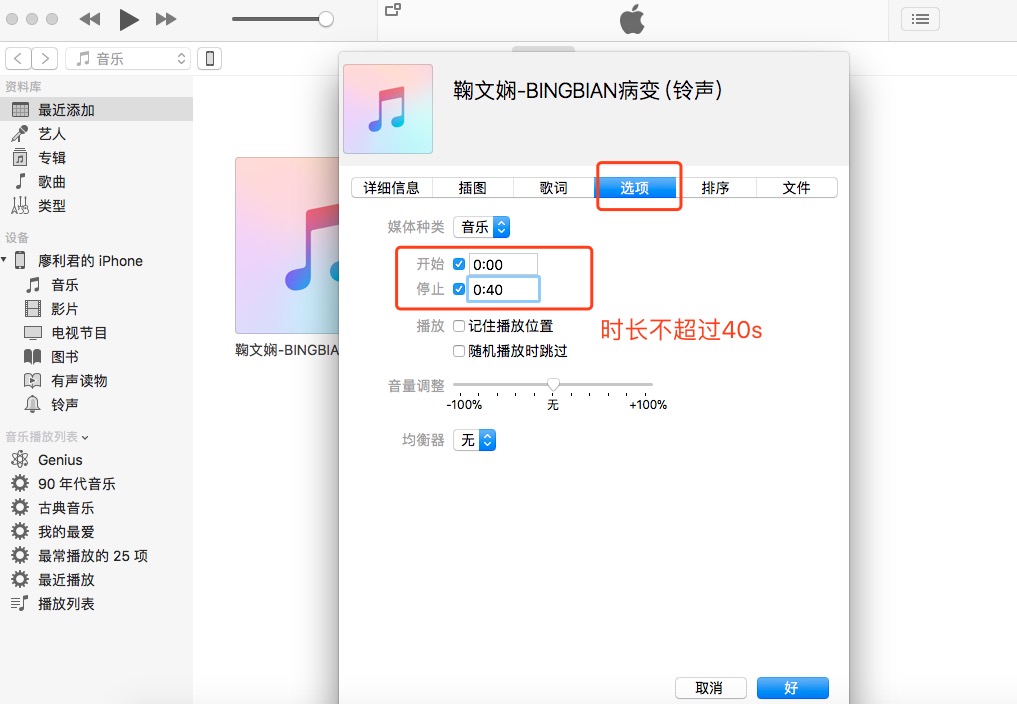Collapse the 廖利君的 iPhone device tree
1017x704 pixels.
click(x=4, y=260)
